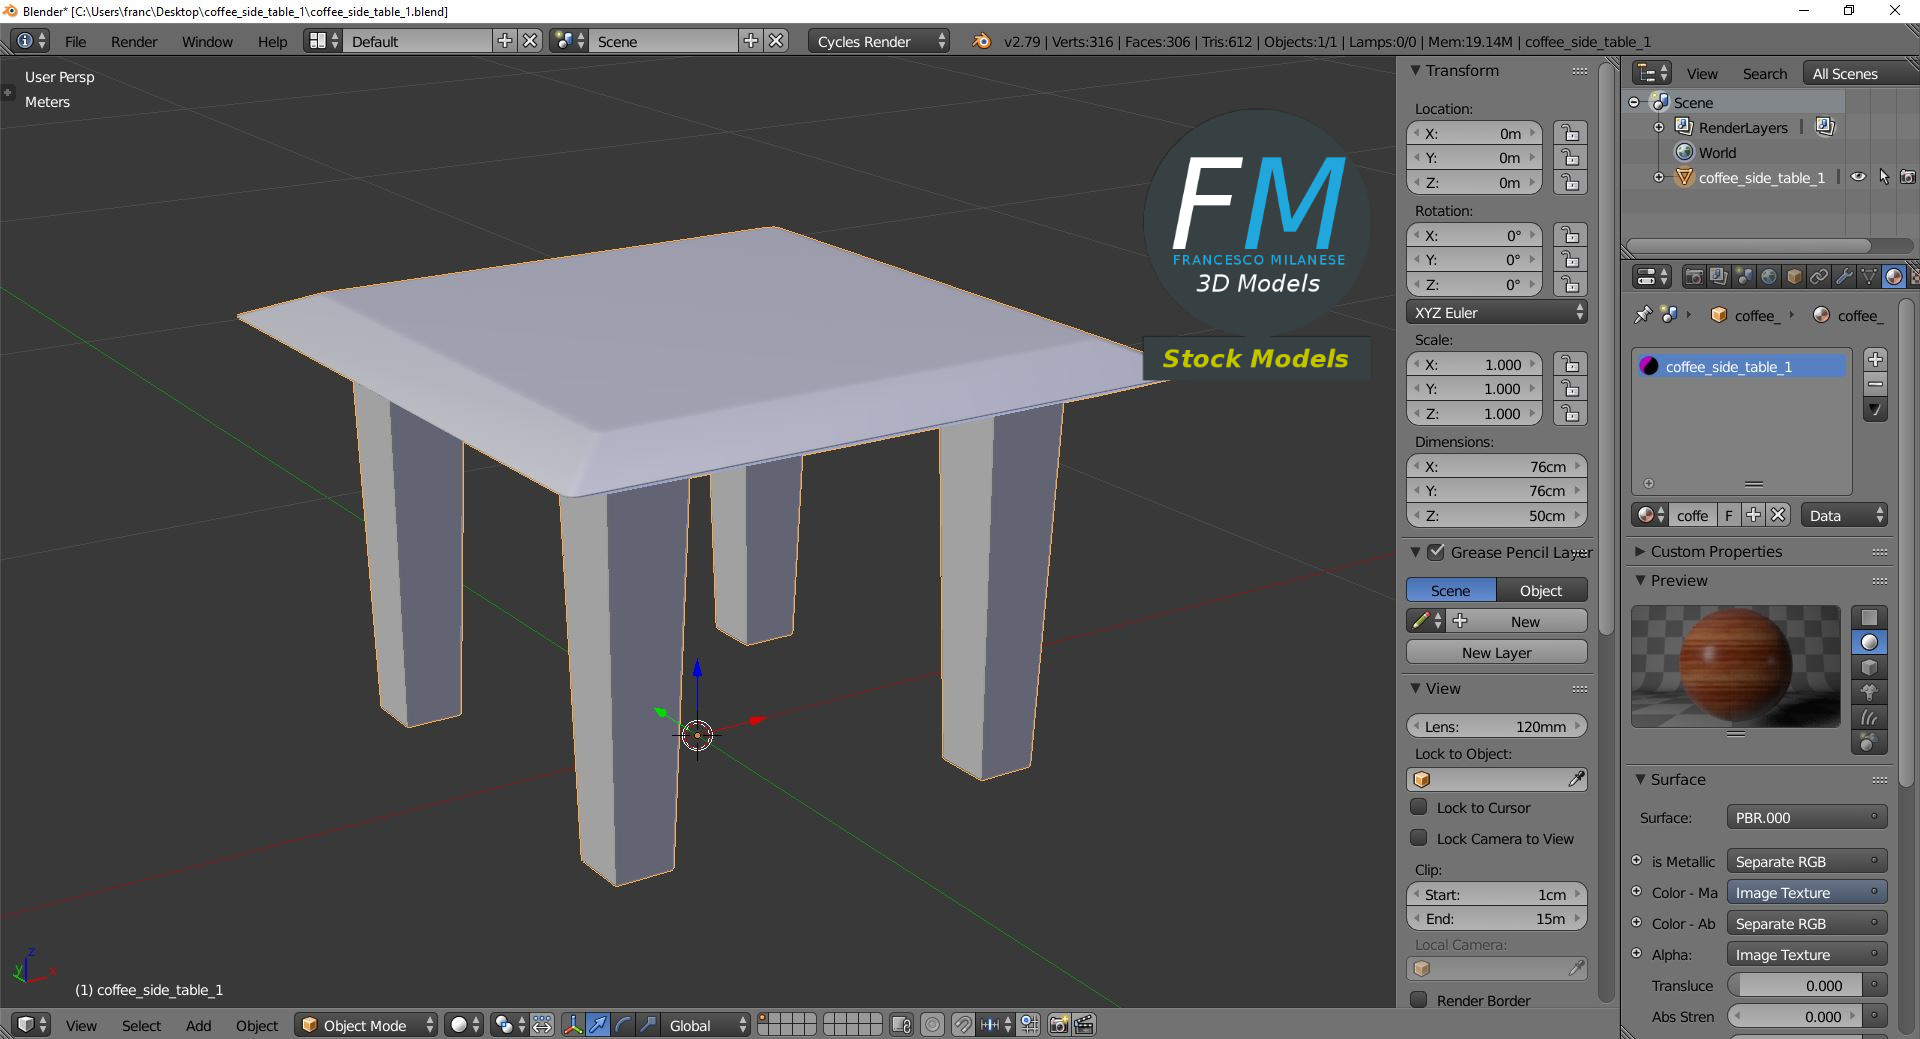The height and width of the screenshot is (1039, 1920).
Task: Open the Cycles Render engine dropdown
Action: coord(879,41)
